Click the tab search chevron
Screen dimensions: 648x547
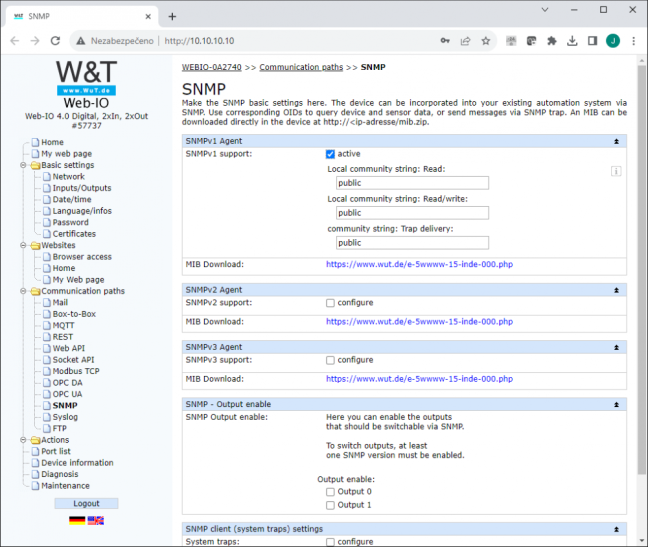[x=545, y=10]
